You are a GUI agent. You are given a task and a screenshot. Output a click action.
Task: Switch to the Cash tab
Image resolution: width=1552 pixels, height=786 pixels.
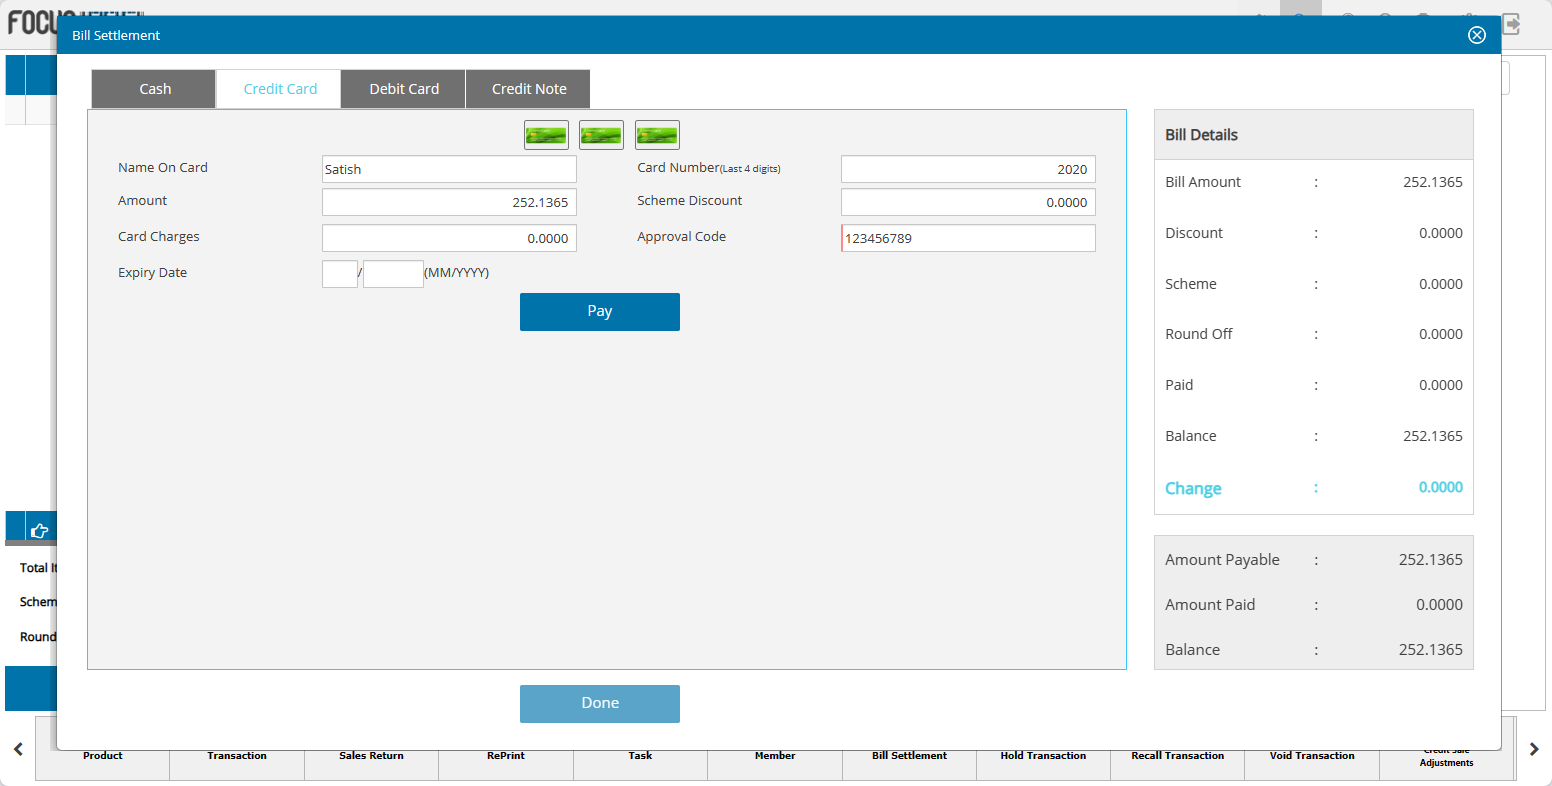coord(154,89)
